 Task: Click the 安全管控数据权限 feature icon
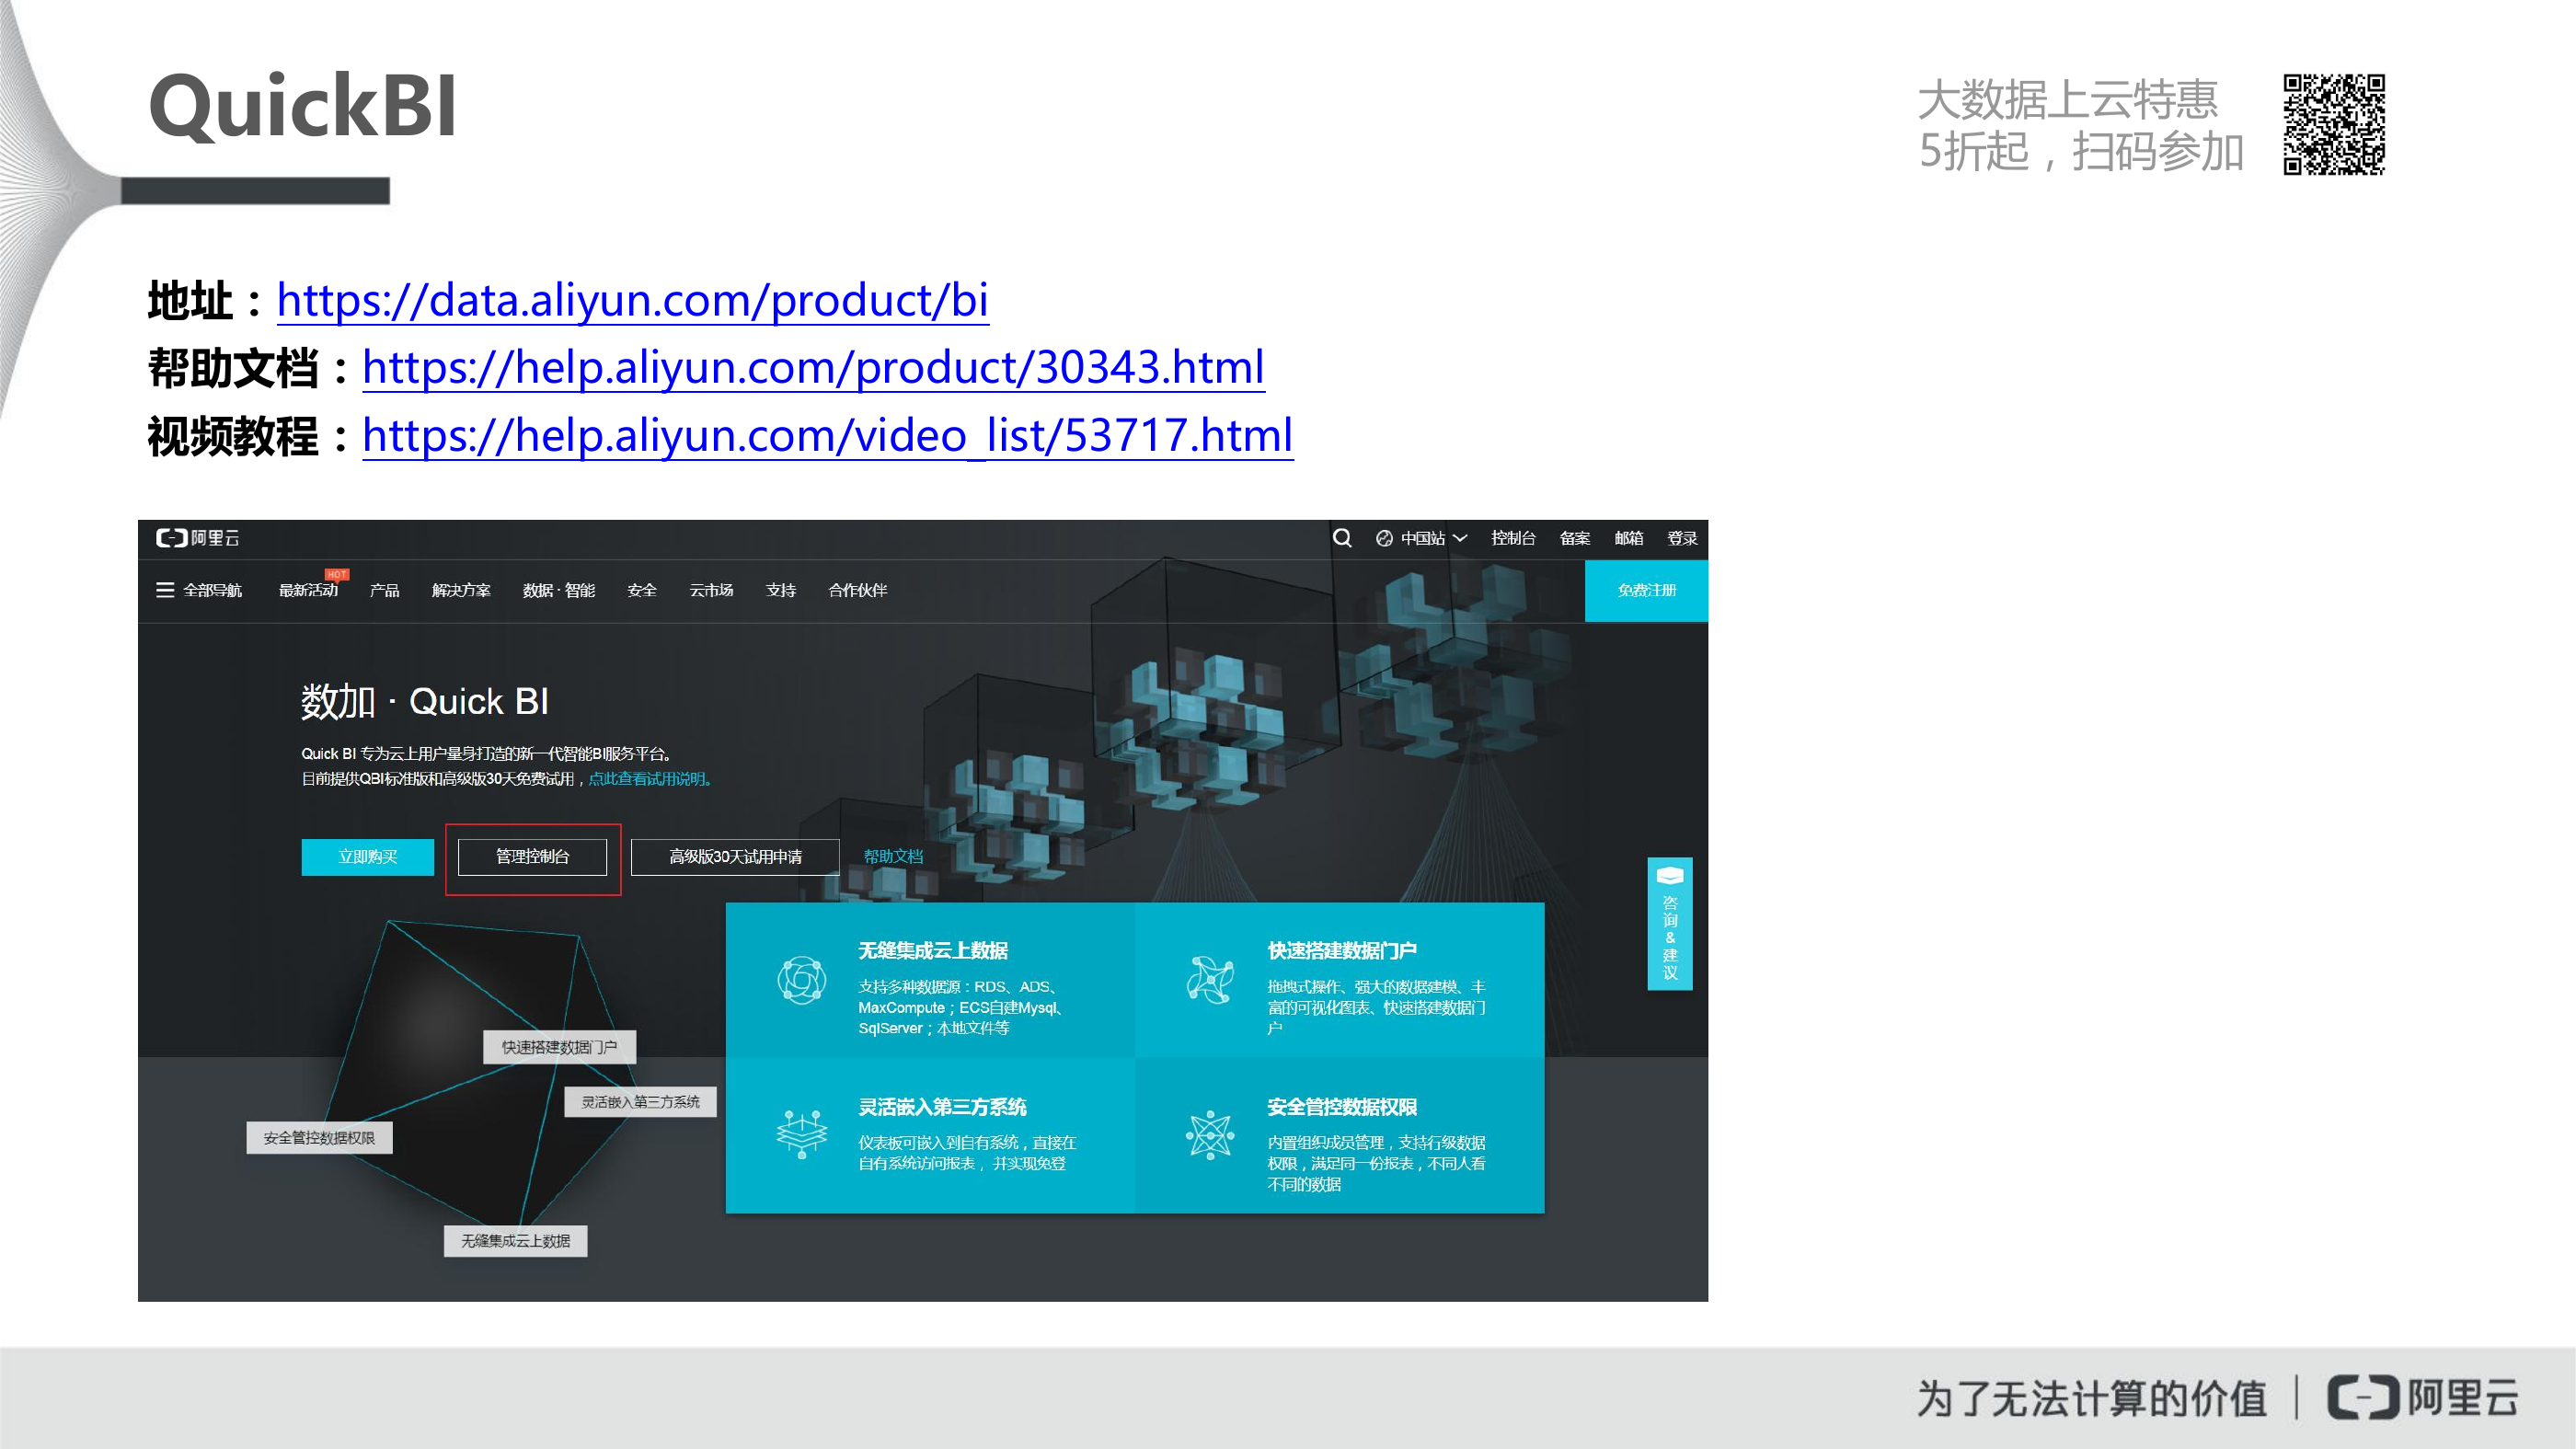(x=1210, y=1134)
